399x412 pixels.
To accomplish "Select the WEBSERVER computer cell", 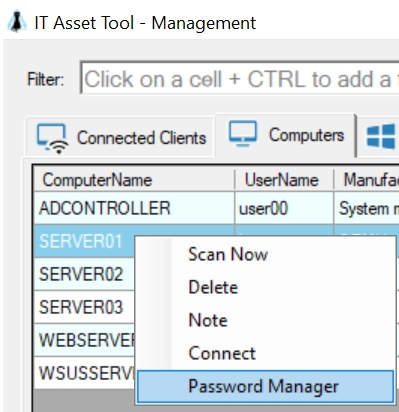I will pyautogui.click(x=84, y=340).
